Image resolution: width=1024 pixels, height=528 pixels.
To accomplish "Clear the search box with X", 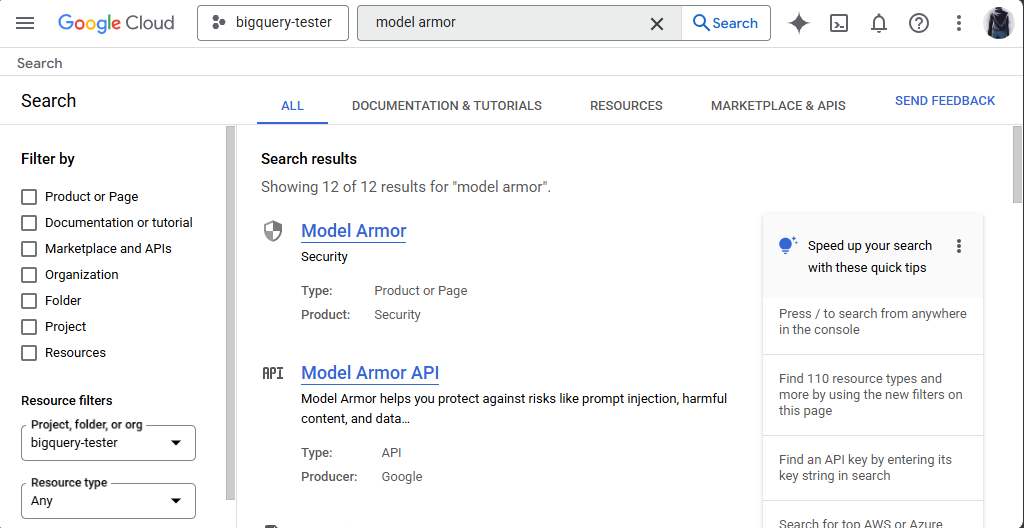I will point(656,24).
